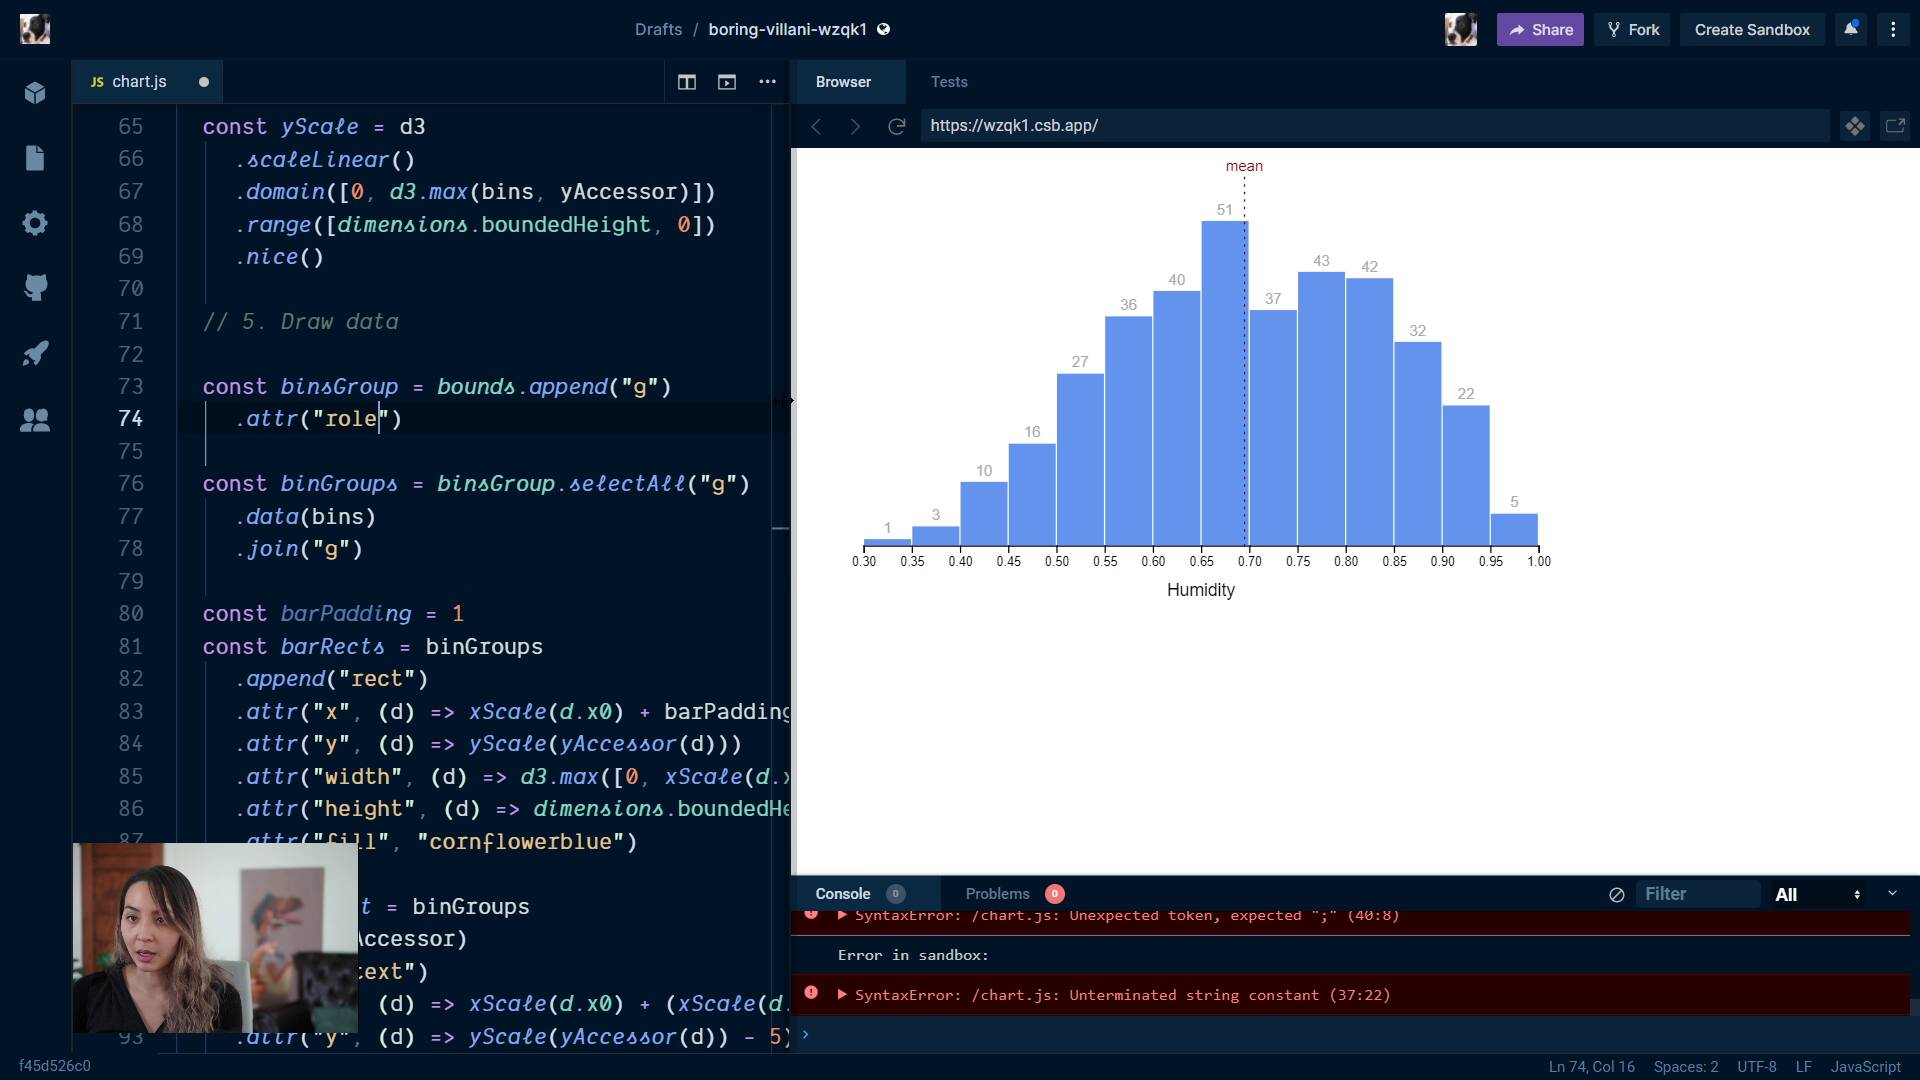Open the notifications bell
1920x1080 pixels.
pos(1851,29)
